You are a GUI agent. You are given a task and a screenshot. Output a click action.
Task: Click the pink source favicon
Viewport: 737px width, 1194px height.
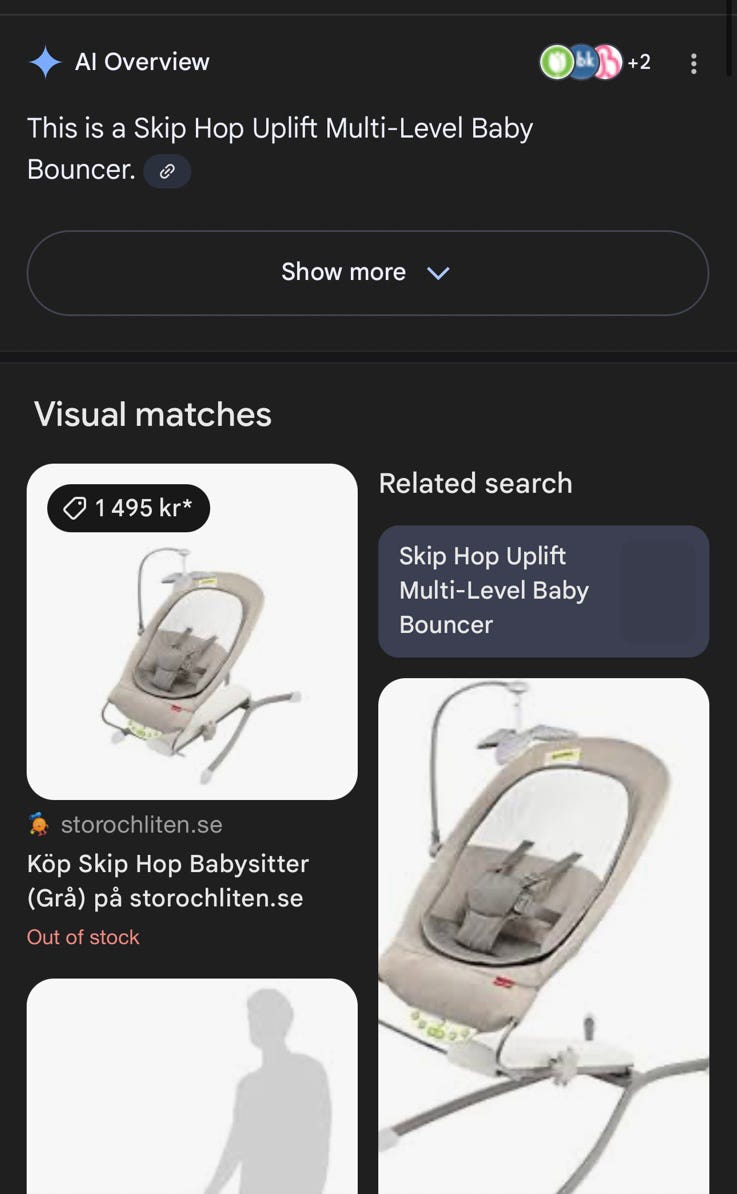(x=608, y=62)
